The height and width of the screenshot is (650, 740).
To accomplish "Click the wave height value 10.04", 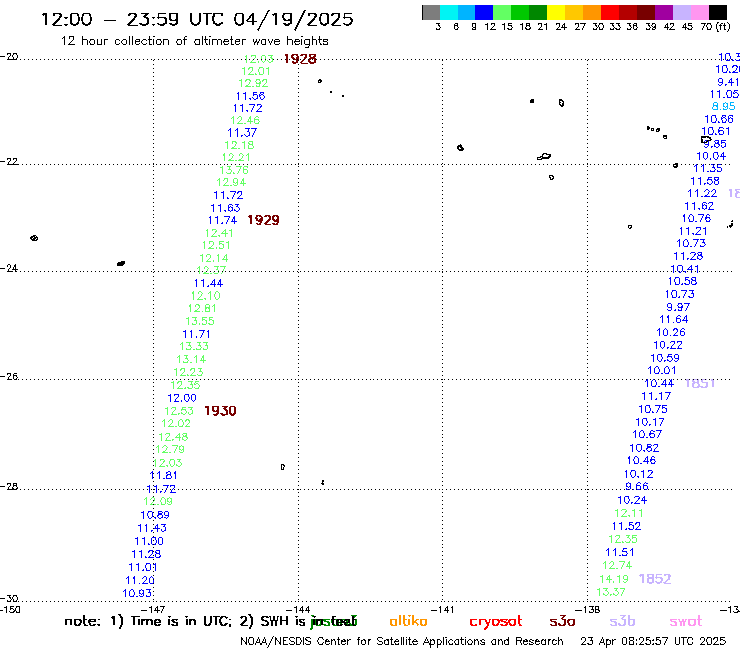I will (x=711, y=156).
